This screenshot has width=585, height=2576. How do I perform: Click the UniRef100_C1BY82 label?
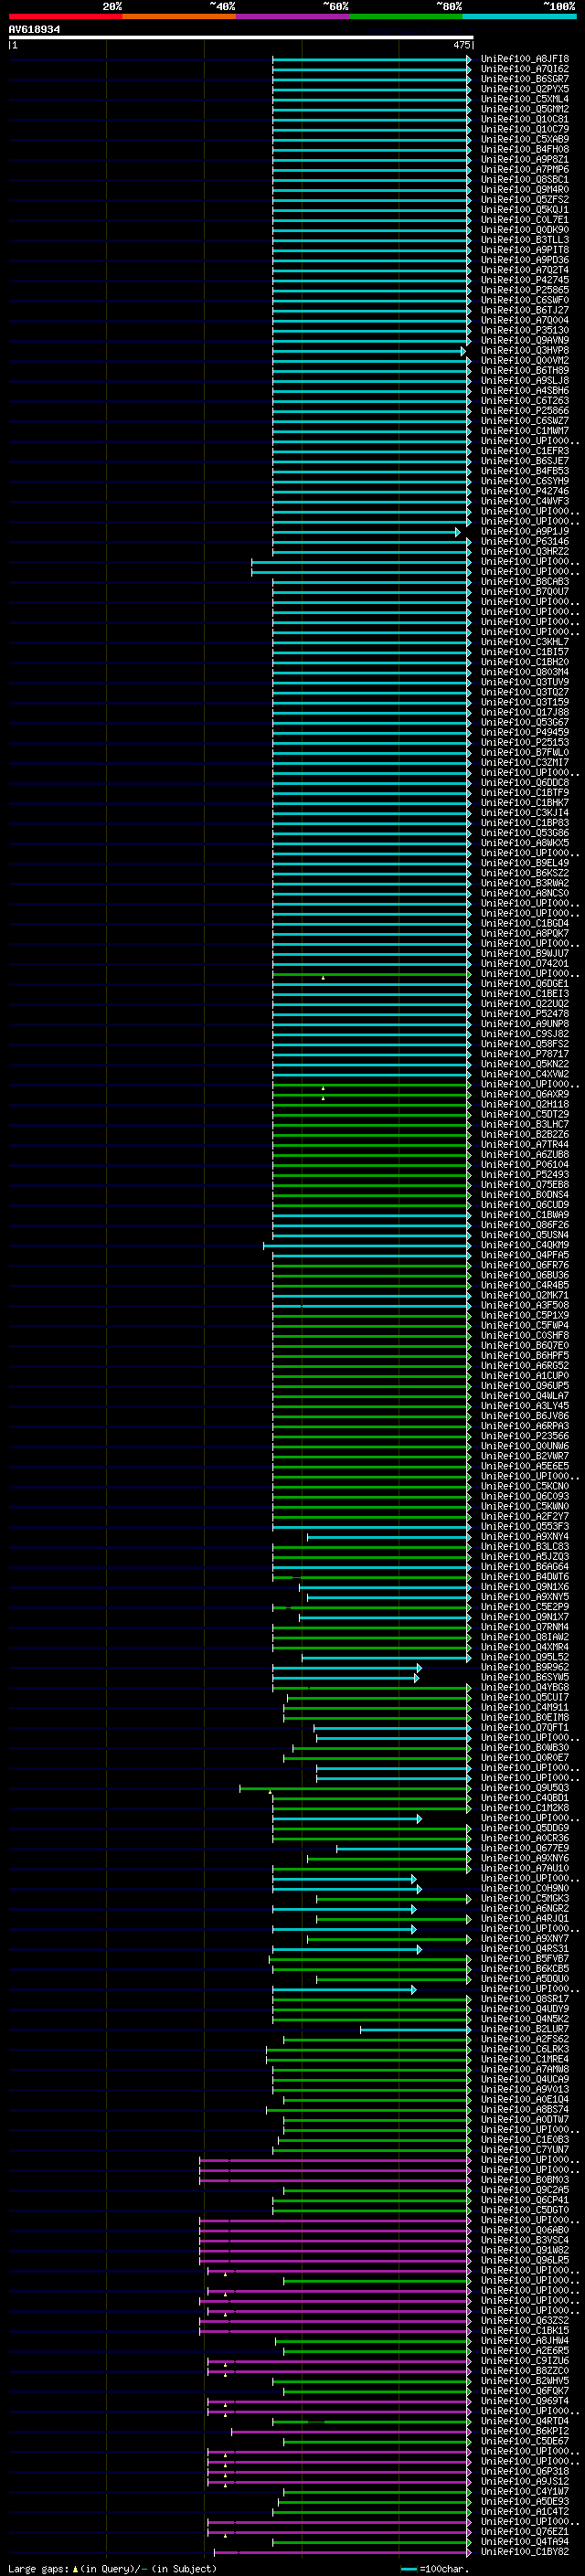(x=525, y=2552)
